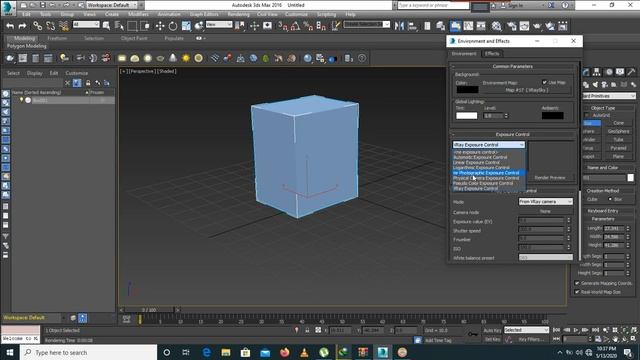Select the Select and Link tool

(38, 26)
